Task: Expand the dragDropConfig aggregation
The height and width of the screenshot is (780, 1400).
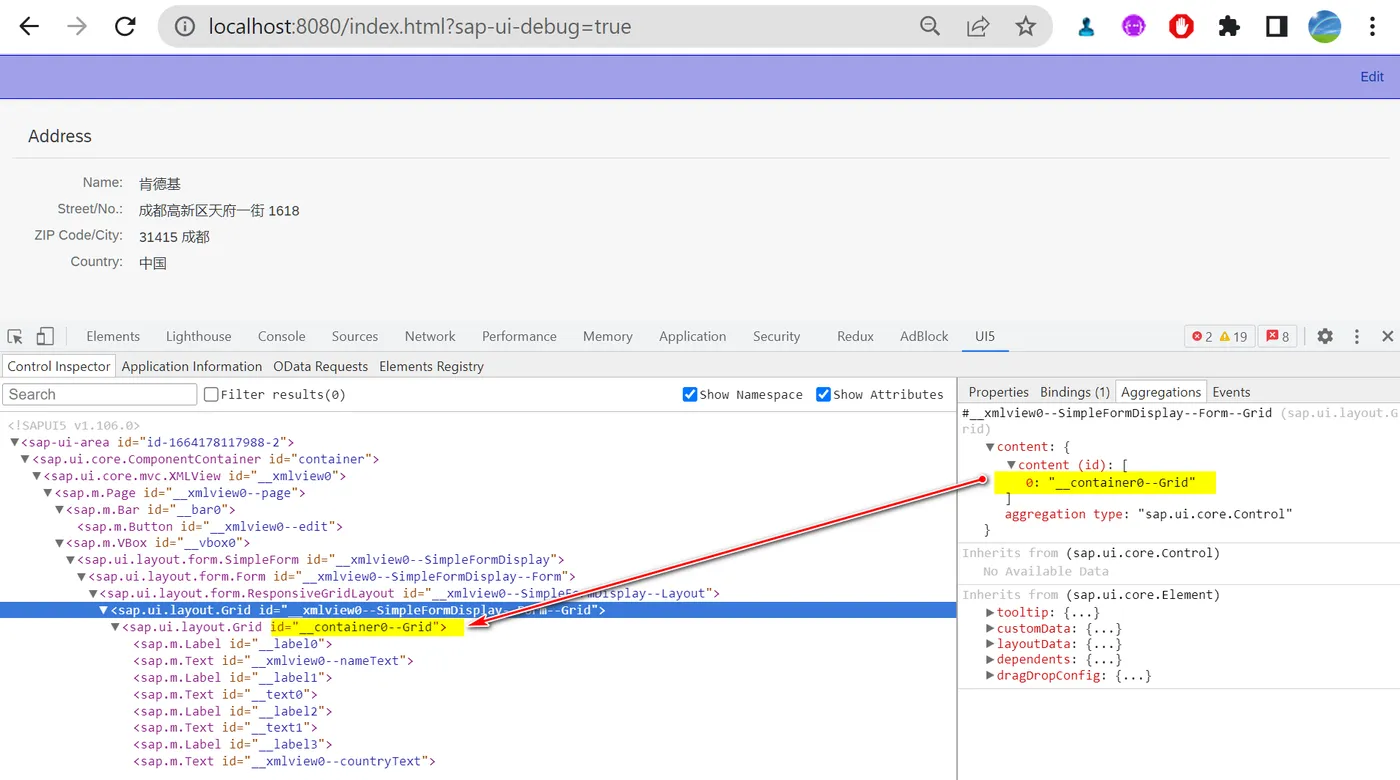Action: click(x=990, y=676)
